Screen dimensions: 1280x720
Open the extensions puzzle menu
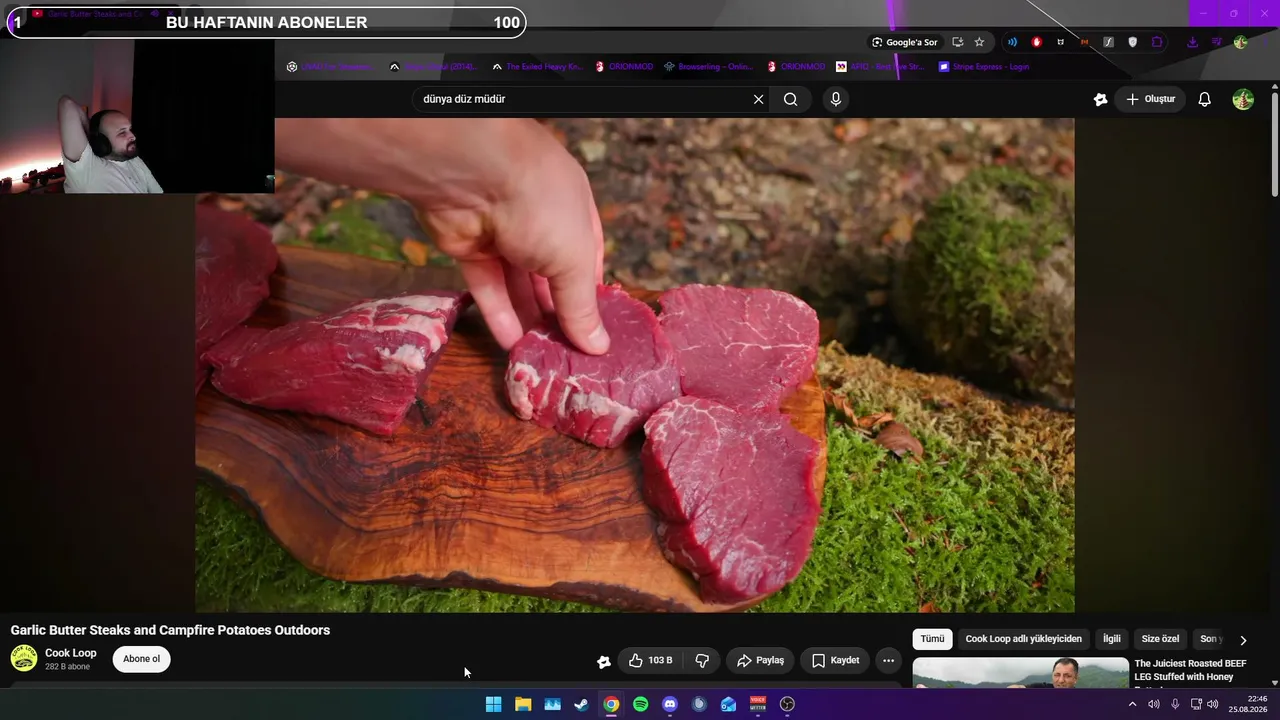(1157, 42)
